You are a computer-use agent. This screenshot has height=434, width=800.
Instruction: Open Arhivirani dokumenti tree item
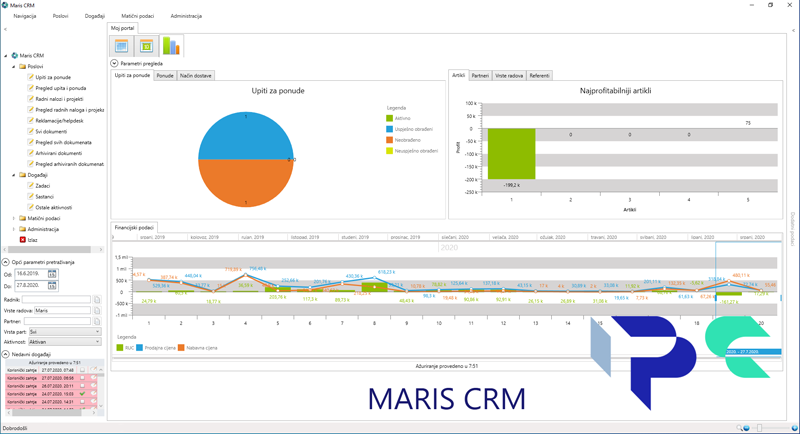click(59, 153)
